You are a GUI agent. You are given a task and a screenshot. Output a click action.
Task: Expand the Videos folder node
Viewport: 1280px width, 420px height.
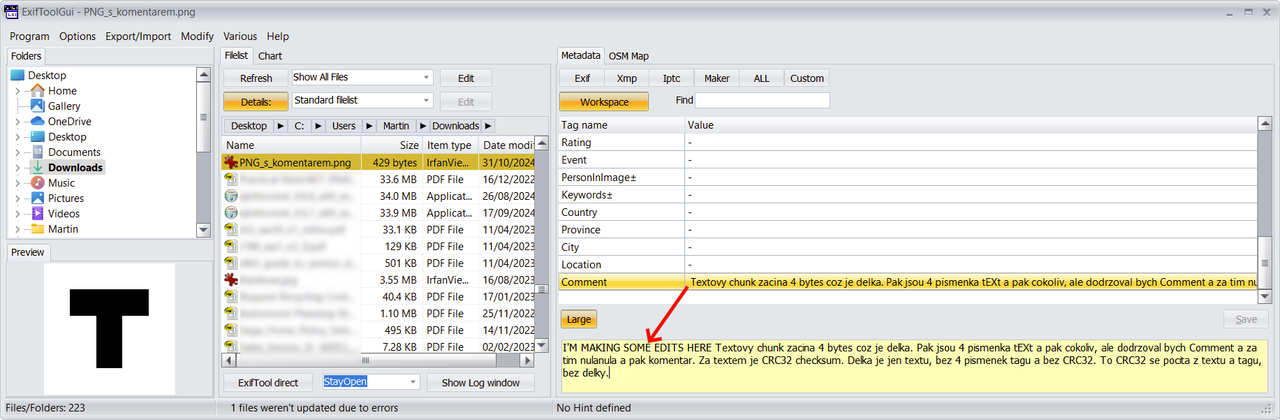pos(17,214)
